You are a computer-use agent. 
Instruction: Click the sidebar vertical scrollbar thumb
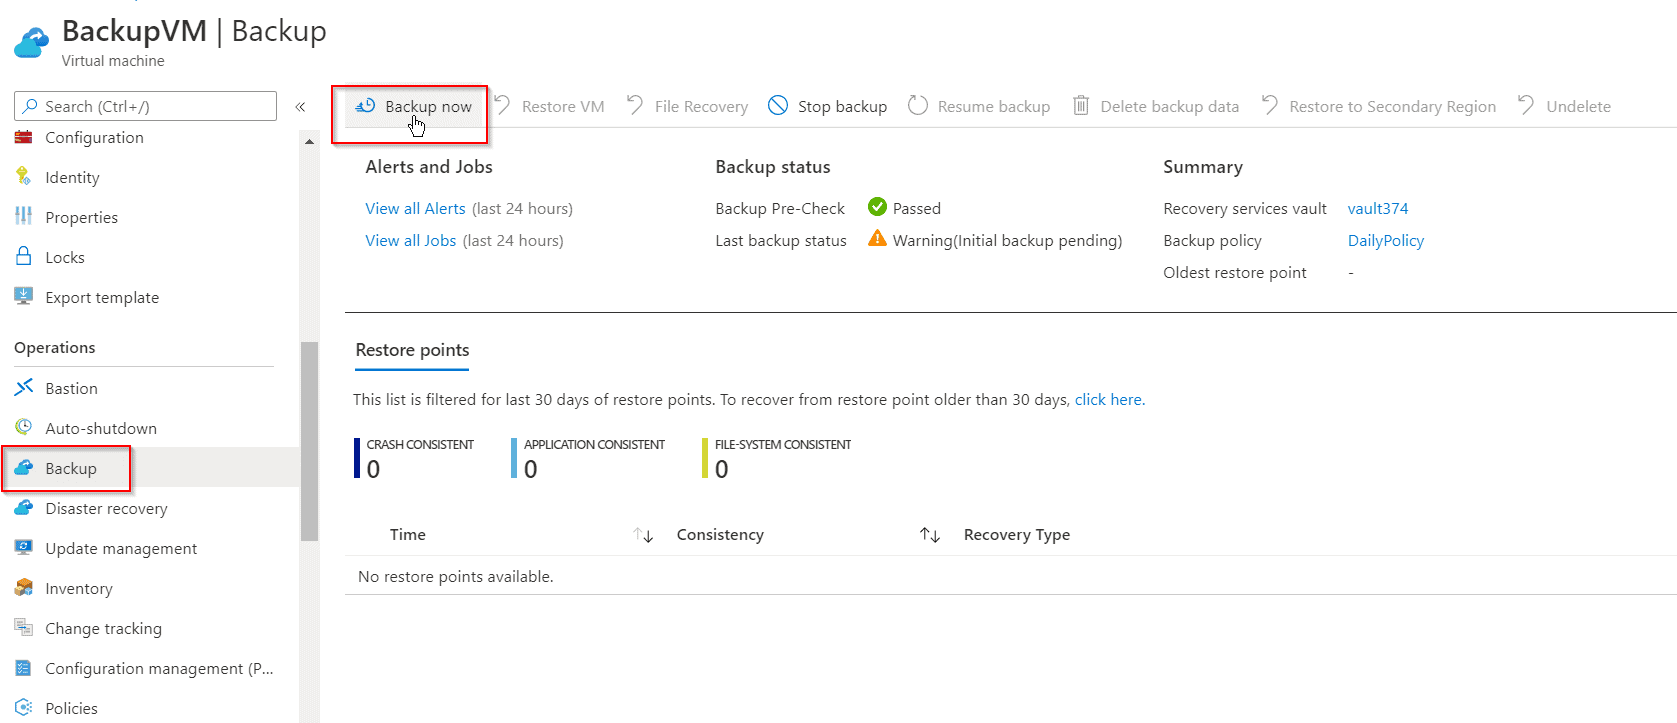309,441
